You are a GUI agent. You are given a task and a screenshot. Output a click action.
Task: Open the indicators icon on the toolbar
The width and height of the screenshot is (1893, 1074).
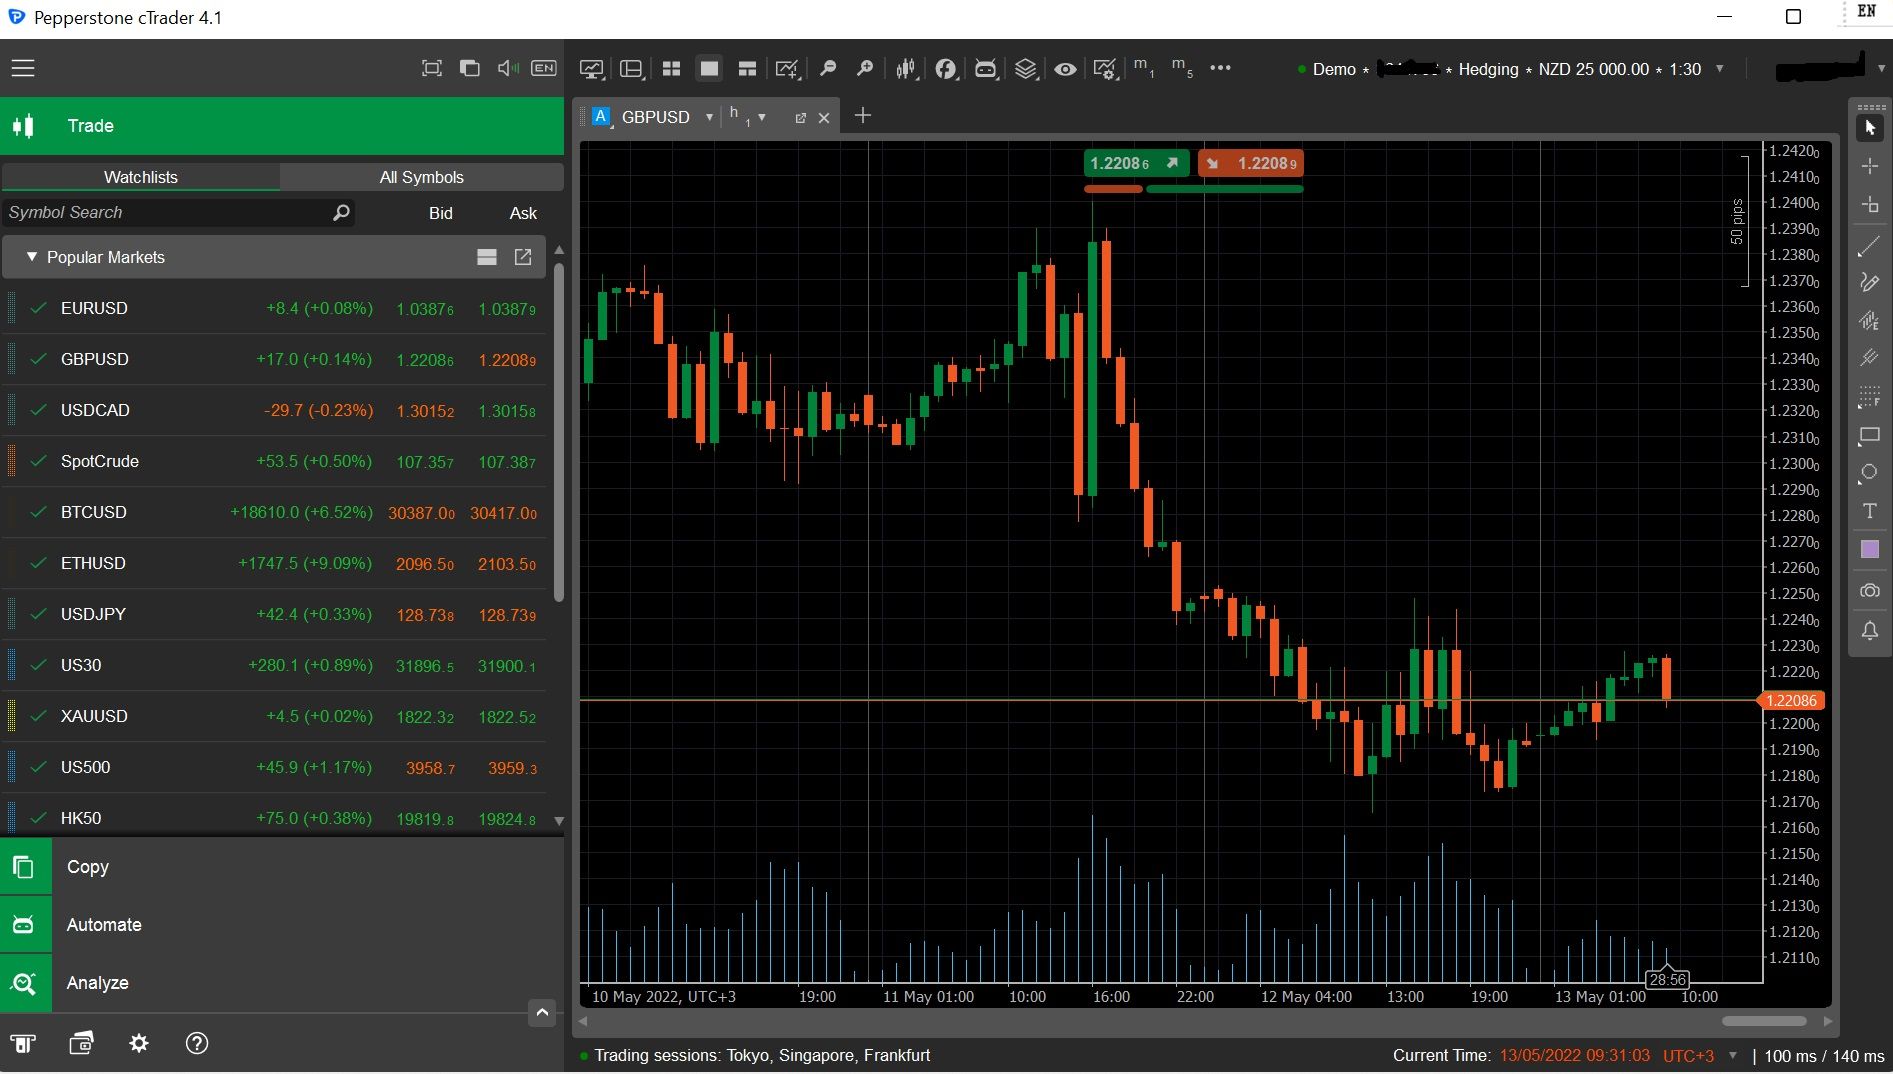tap(946, 68)
